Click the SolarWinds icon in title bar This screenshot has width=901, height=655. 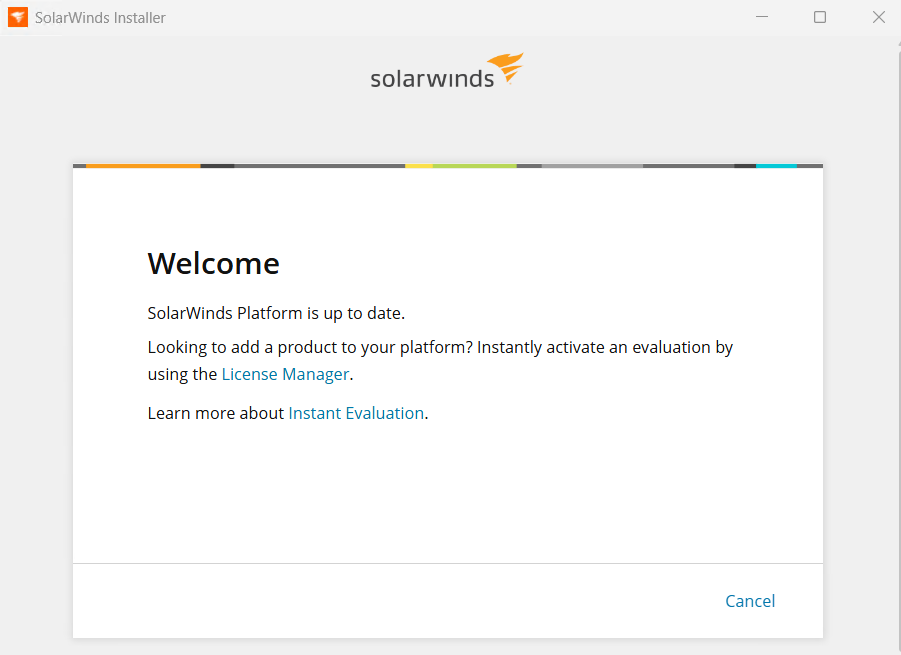click(17, 17)
